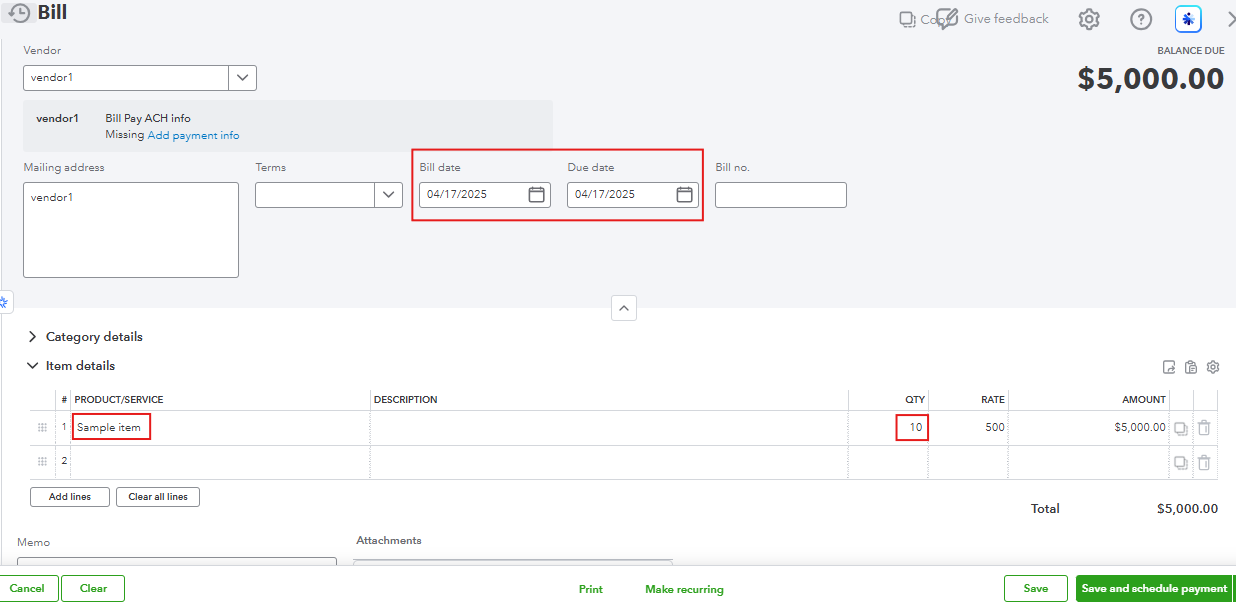
Task: Collapse the header with the up chevron
Action: [624, 308]
